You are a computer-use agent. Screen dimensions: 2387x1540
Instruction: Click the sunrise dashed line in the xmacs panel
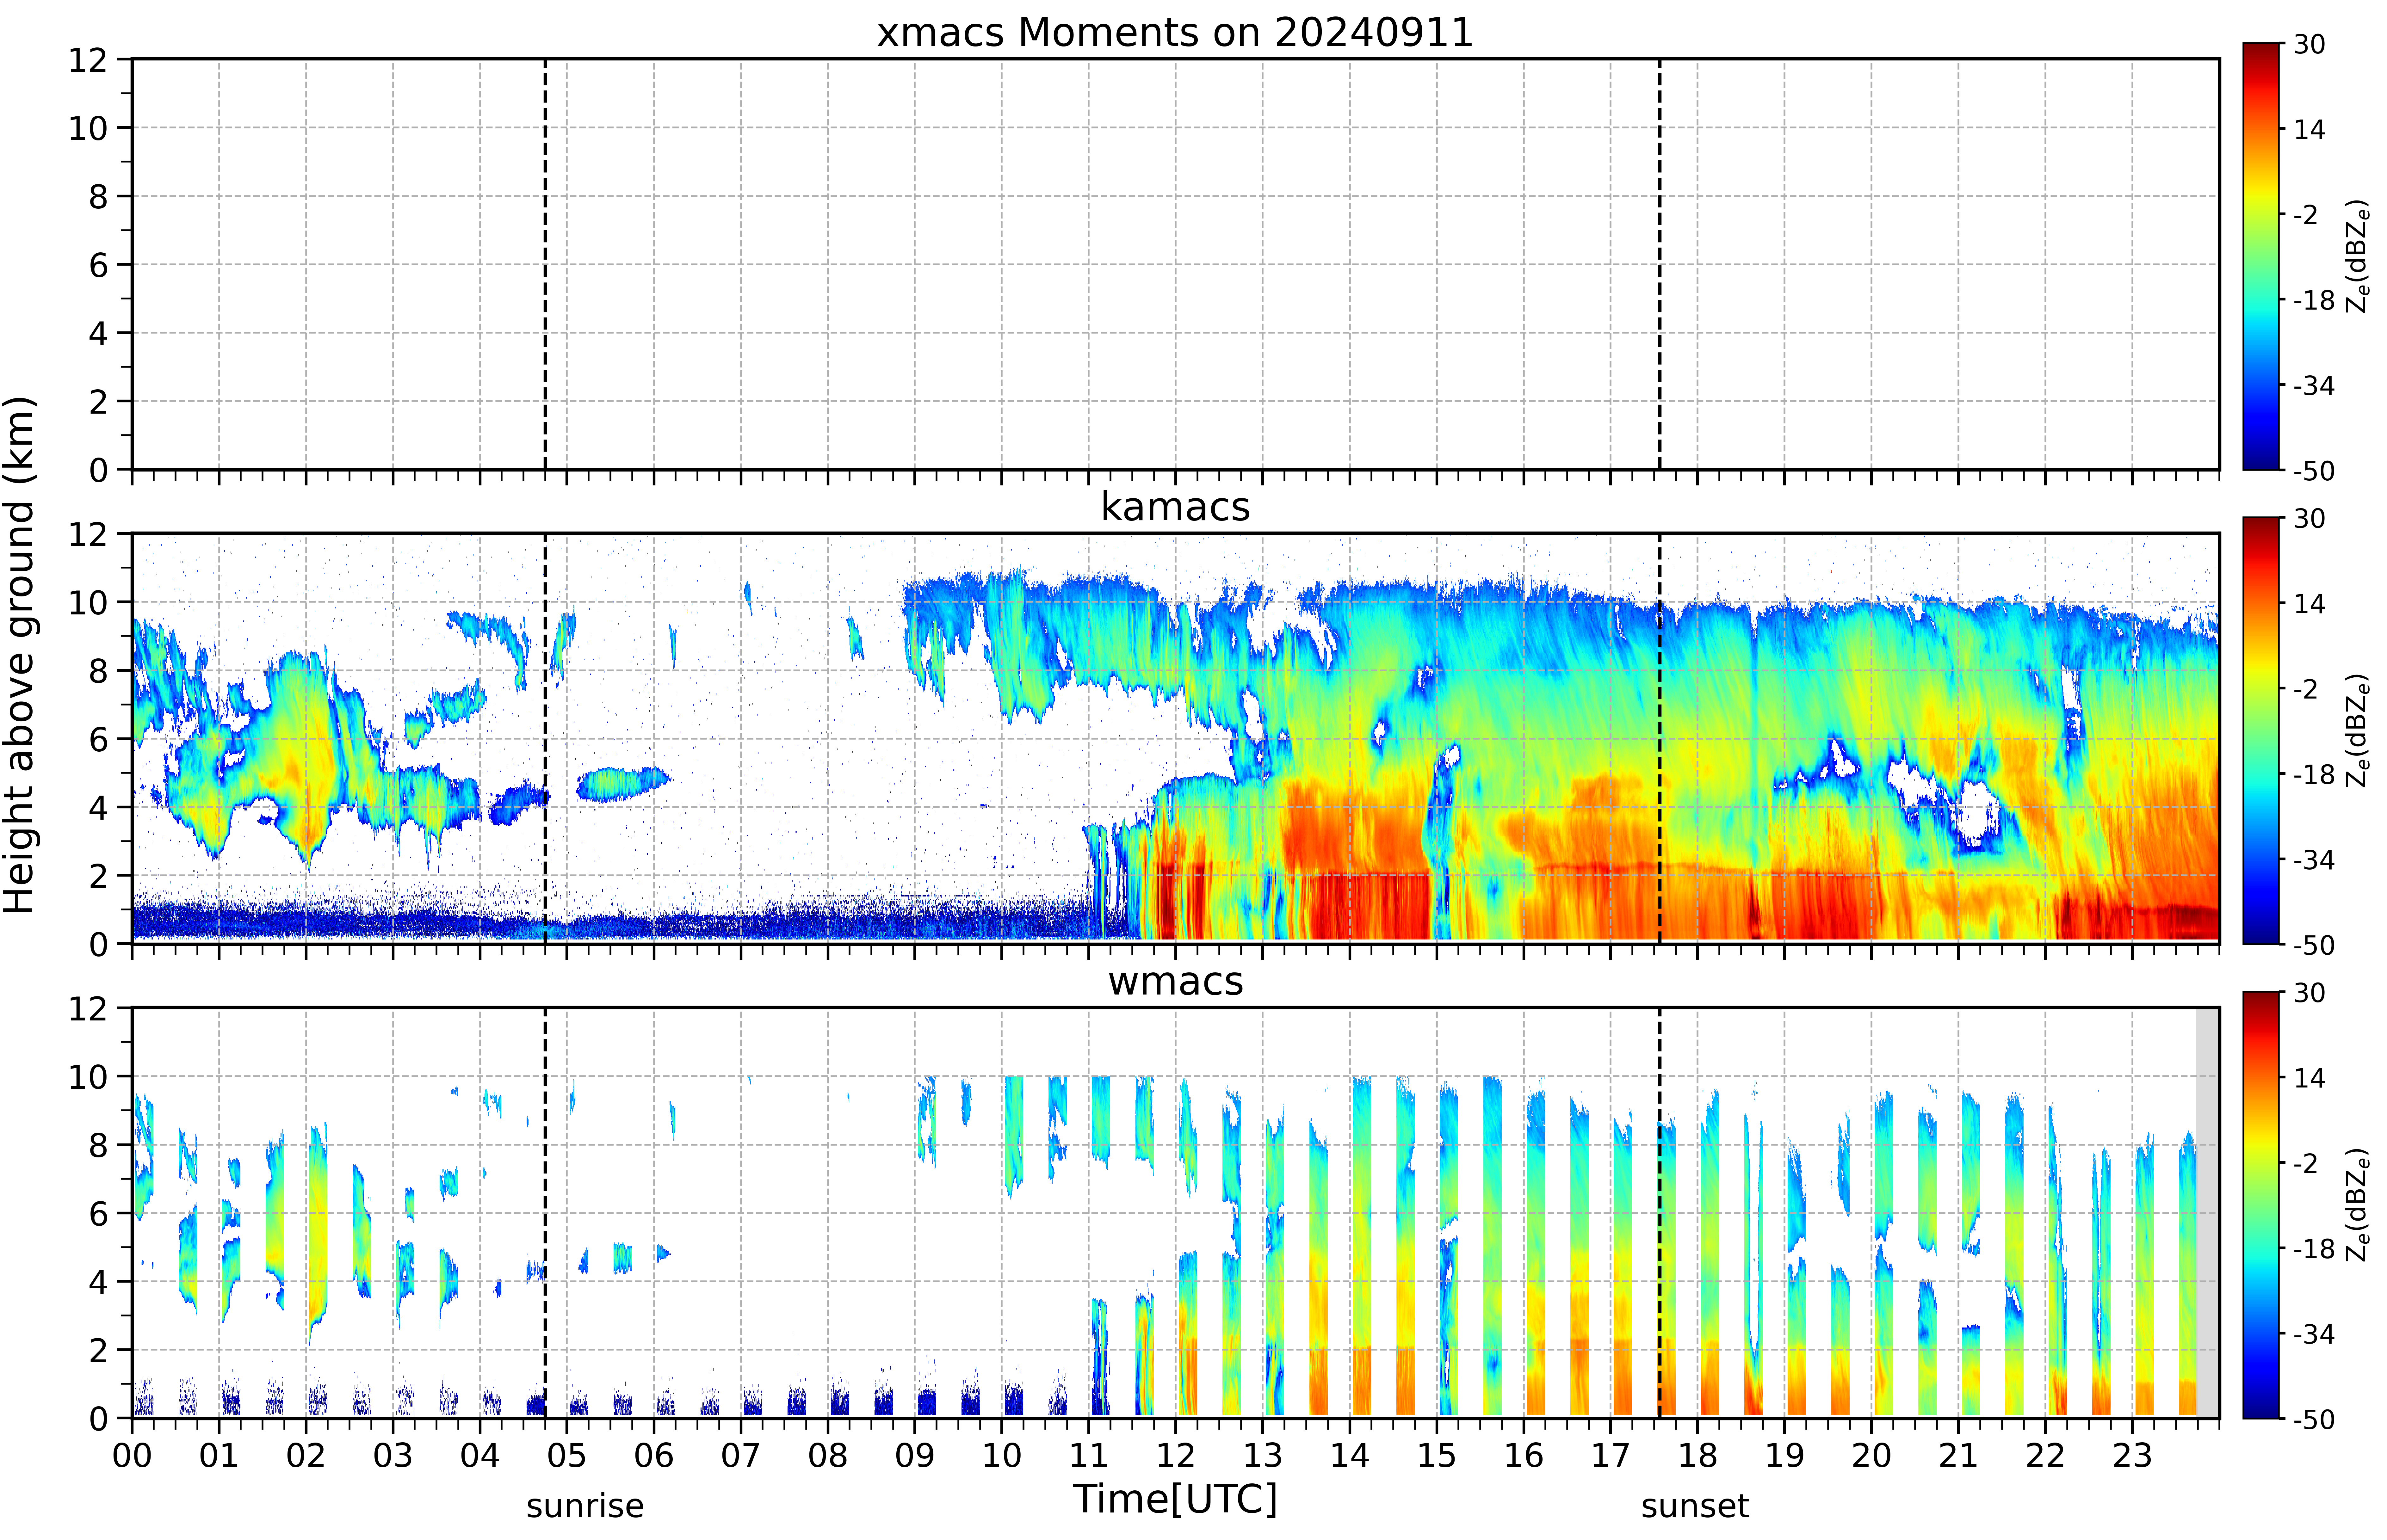545,264
